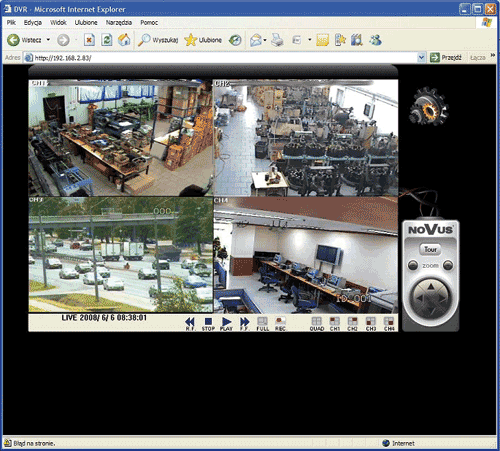Open the Edycja menu
This screenshot has width=500, height=451.
click(33, 22)
